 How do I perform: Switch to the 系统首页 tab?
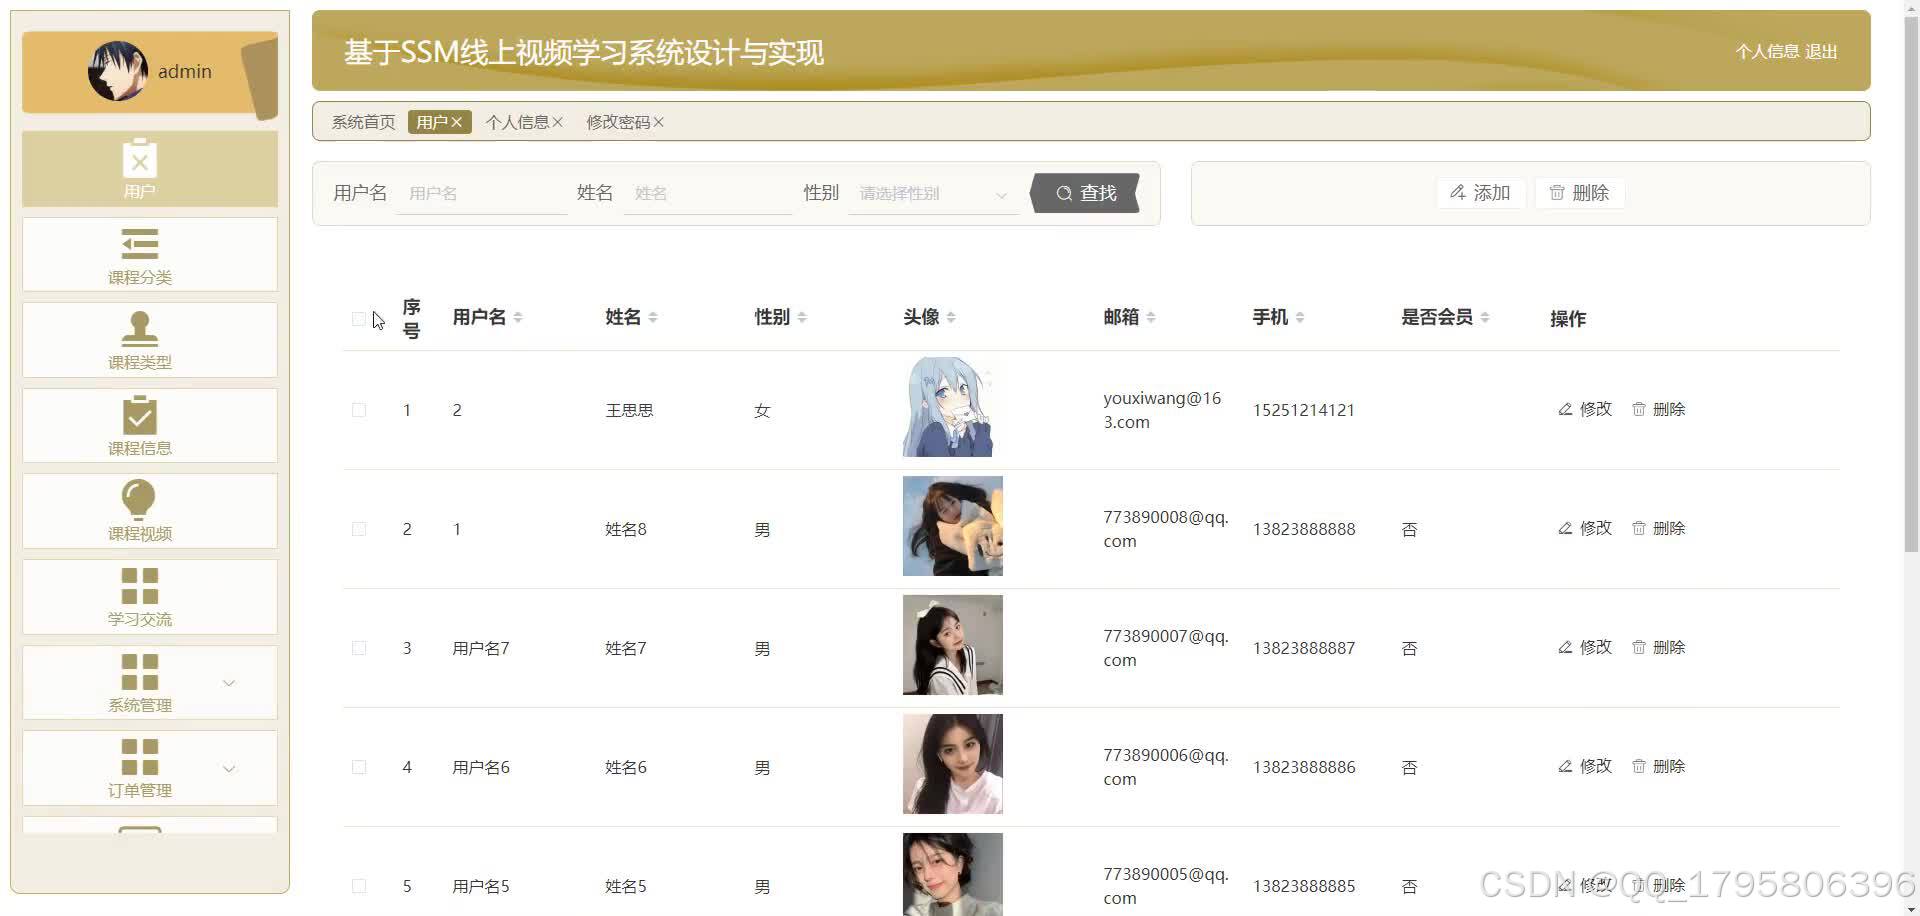(x=362, y=121)
